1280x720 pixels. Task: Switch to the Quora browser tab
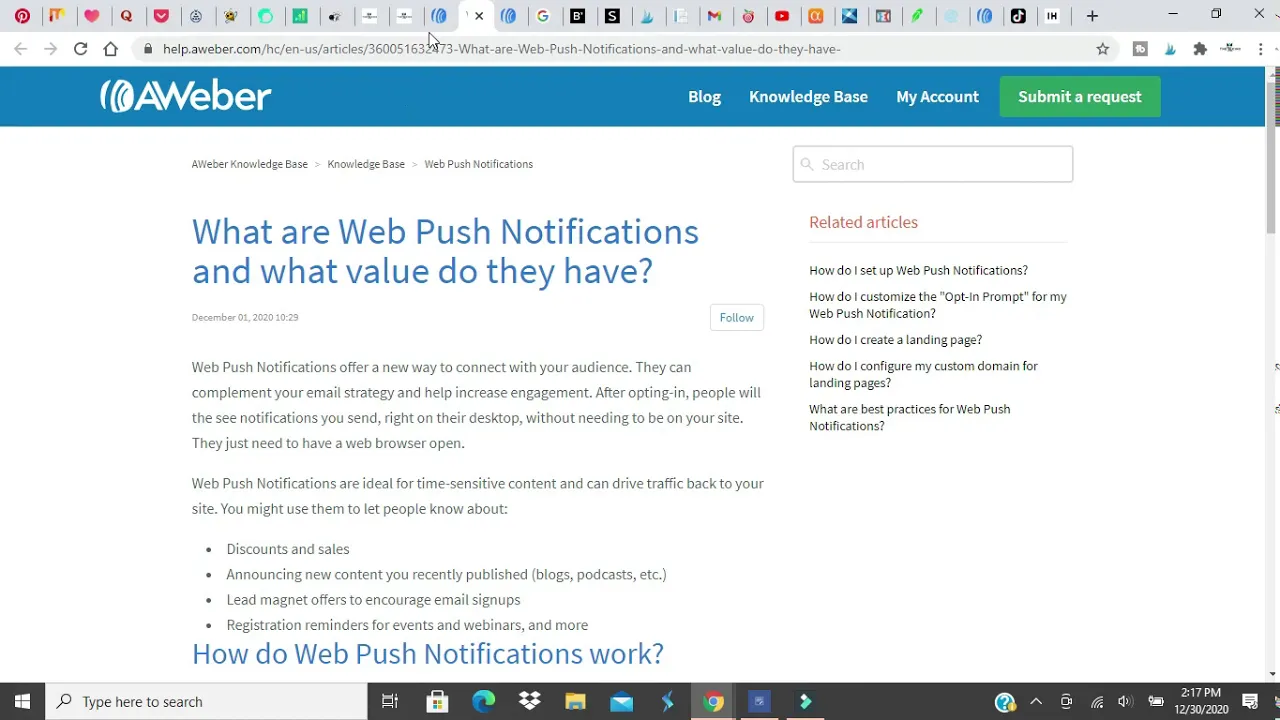tap(126, 16)
